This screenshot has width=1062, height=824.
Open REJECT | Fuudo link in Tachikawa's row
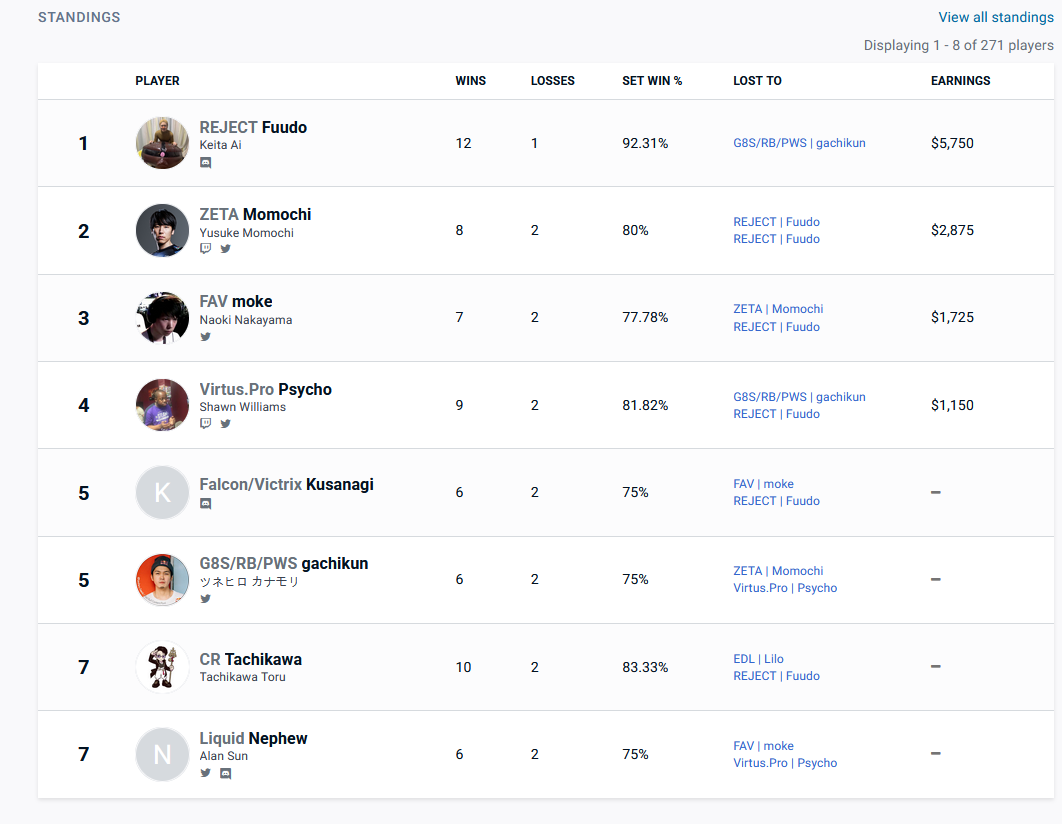pyautogui.click(x=776, y=676)
